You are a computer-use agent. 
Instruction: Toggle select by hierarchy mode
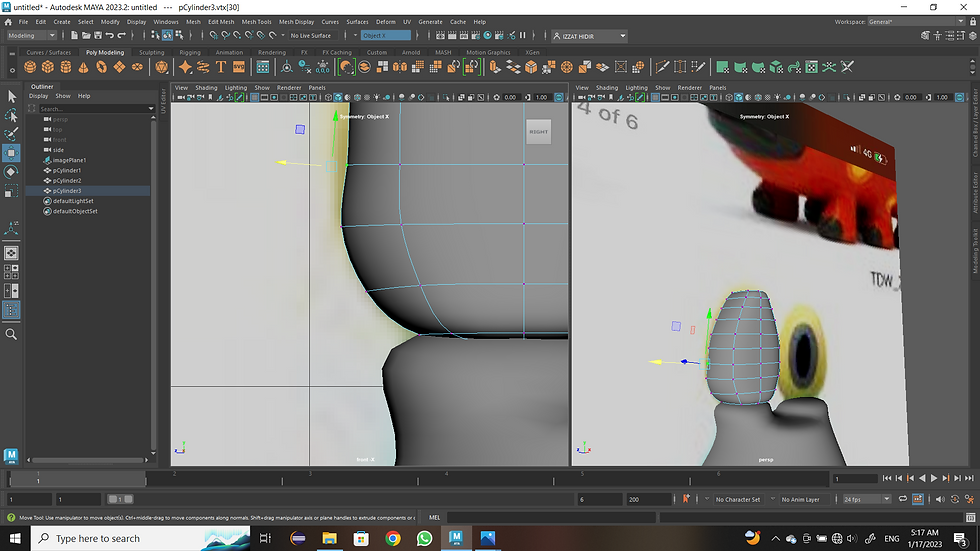(156, 36)
